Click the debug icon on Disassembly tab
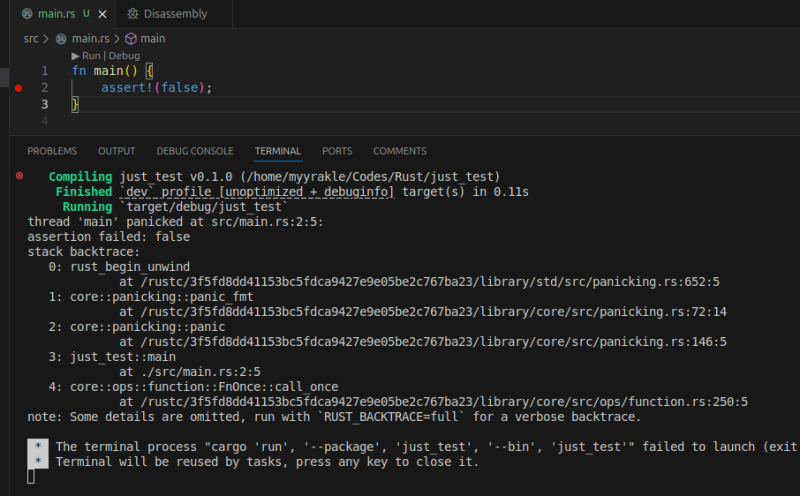 coord(133,14)
